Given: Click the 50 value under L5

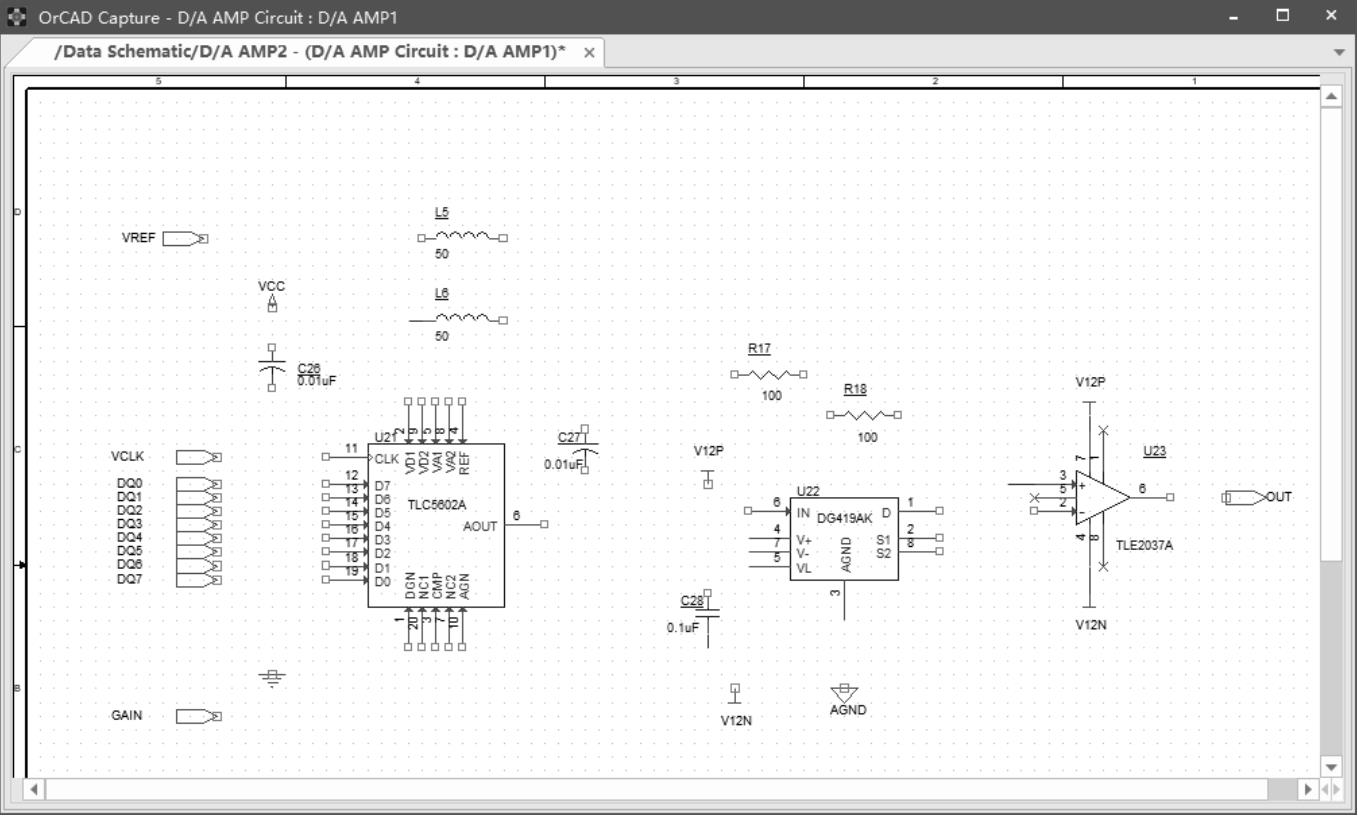Looking at the screenshot, I should point(442,254).
